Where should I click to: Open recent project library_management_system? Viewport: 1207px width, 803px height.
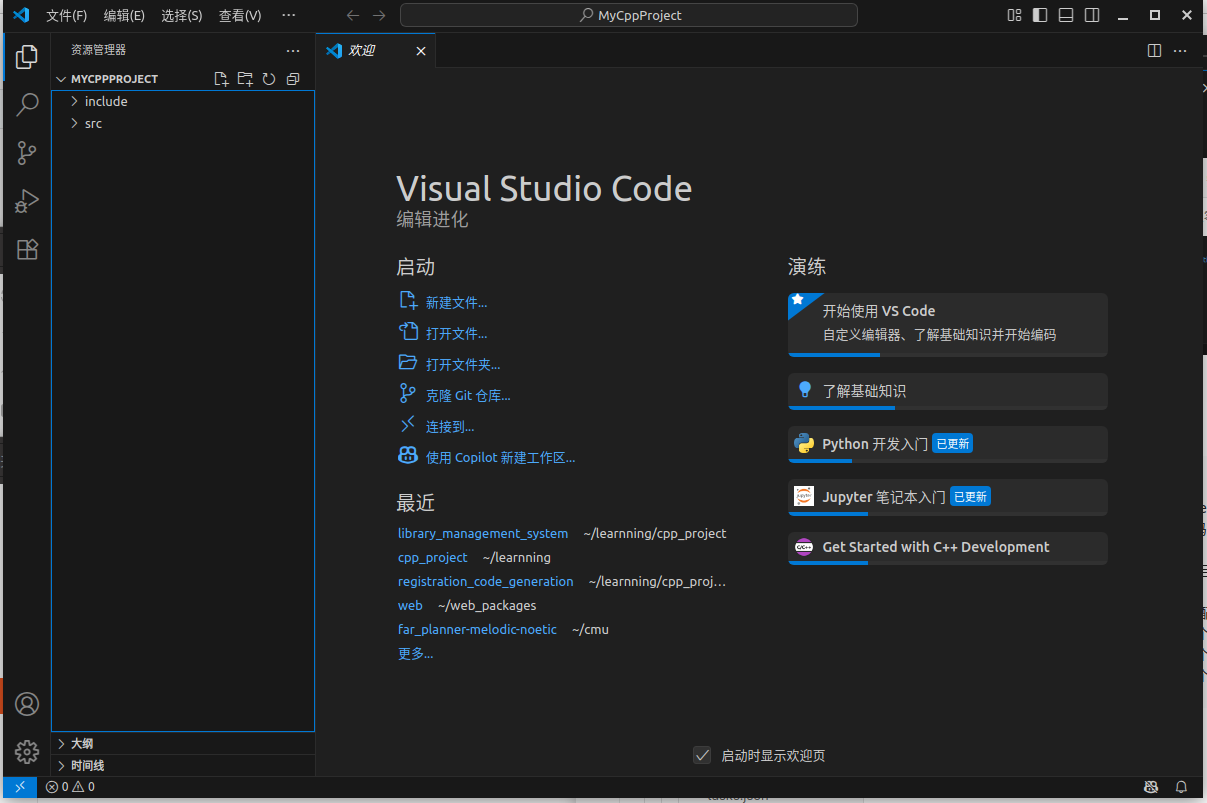click(x=482, y=534)
